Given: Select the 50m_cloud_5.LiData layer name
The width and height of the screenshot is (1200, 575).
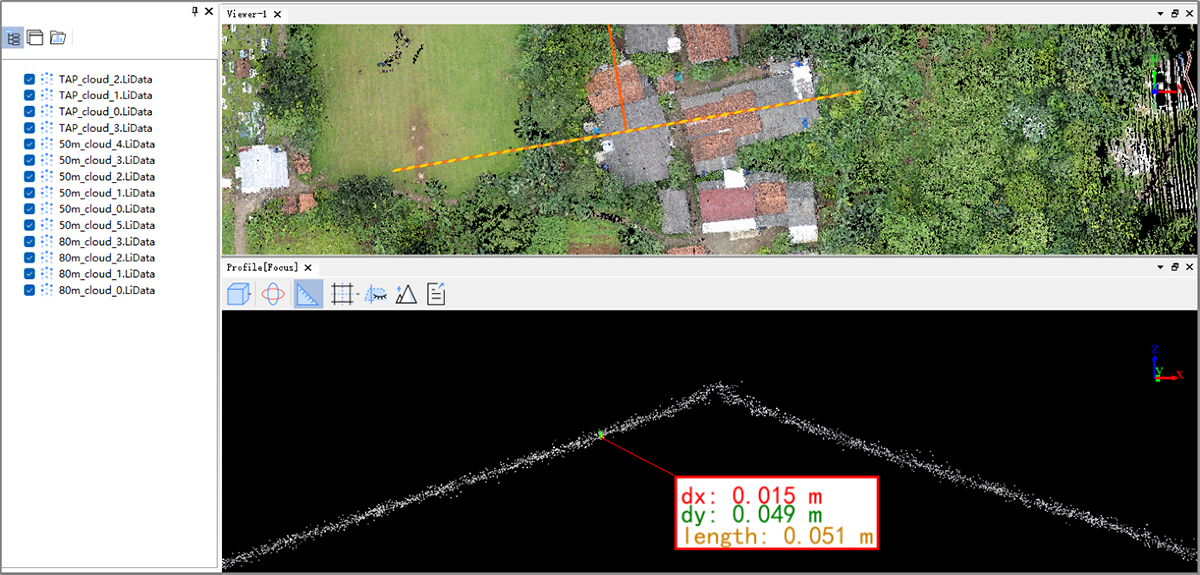Looking at the screenshot, I should (x=106, y=225).
